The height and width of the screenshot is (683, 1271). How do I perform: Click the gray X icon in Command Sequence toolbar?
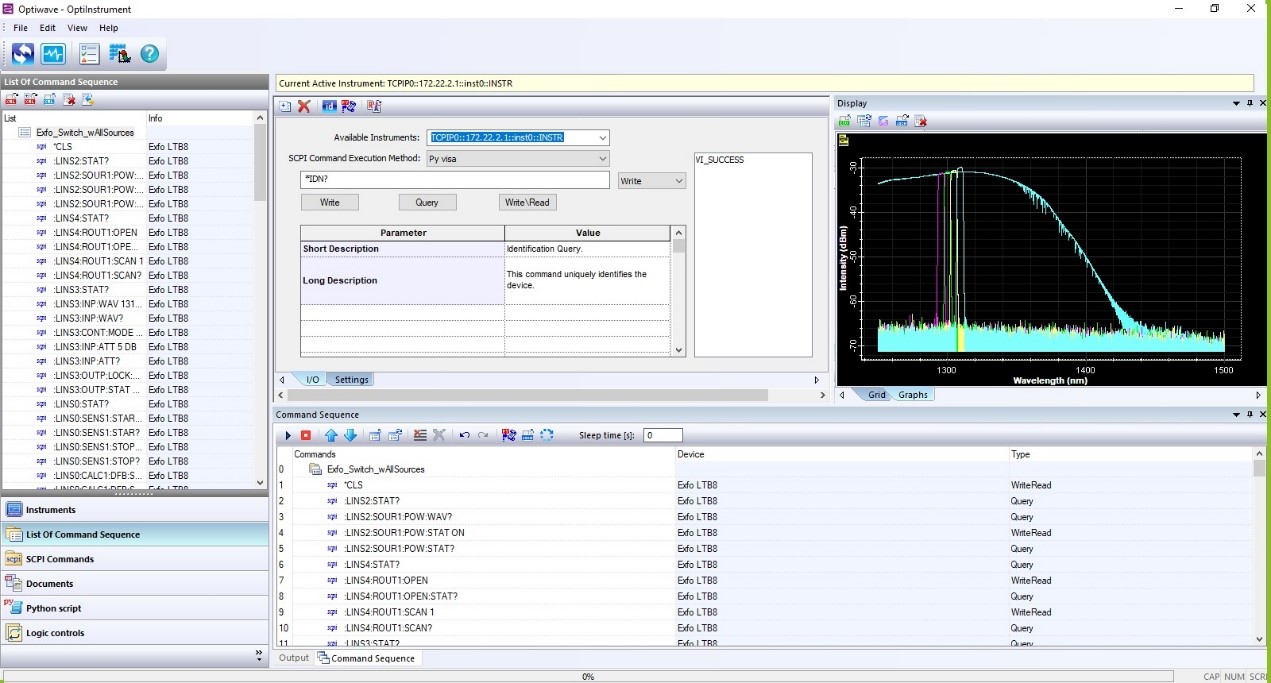(x=438, y=435)
